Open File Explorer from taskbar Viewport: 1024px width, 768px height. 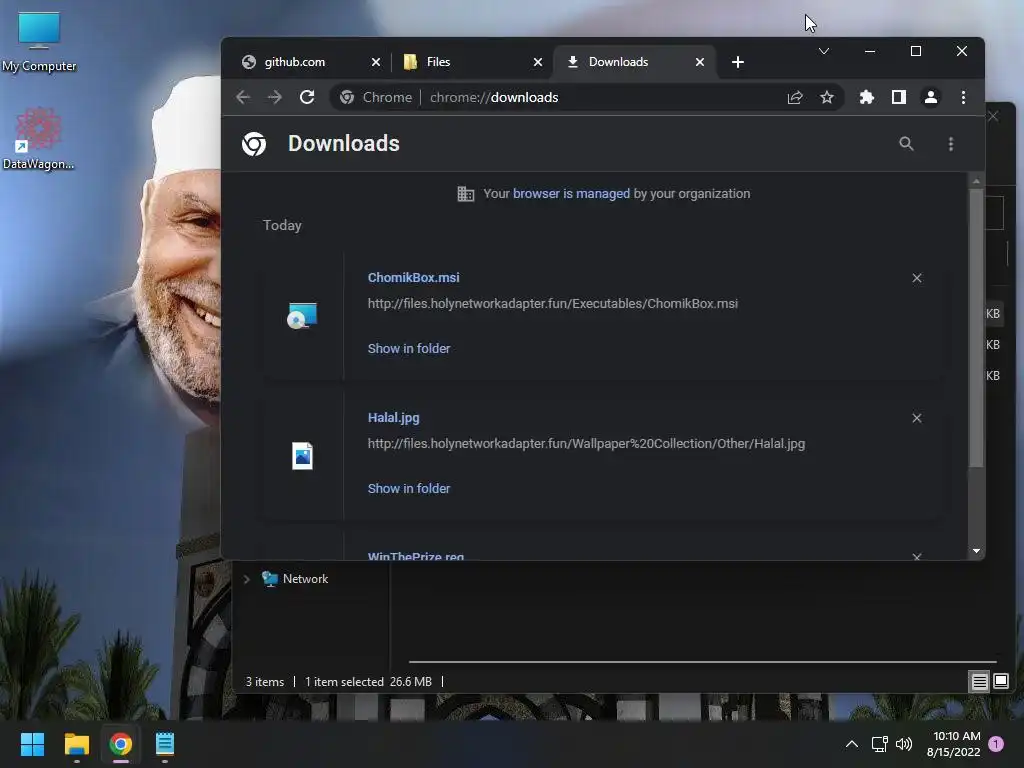pos(76,744)
